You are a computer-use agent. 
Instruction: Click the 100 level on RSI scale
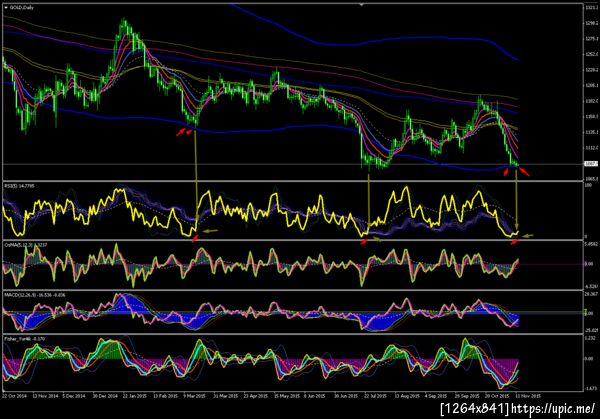[588, 185]
